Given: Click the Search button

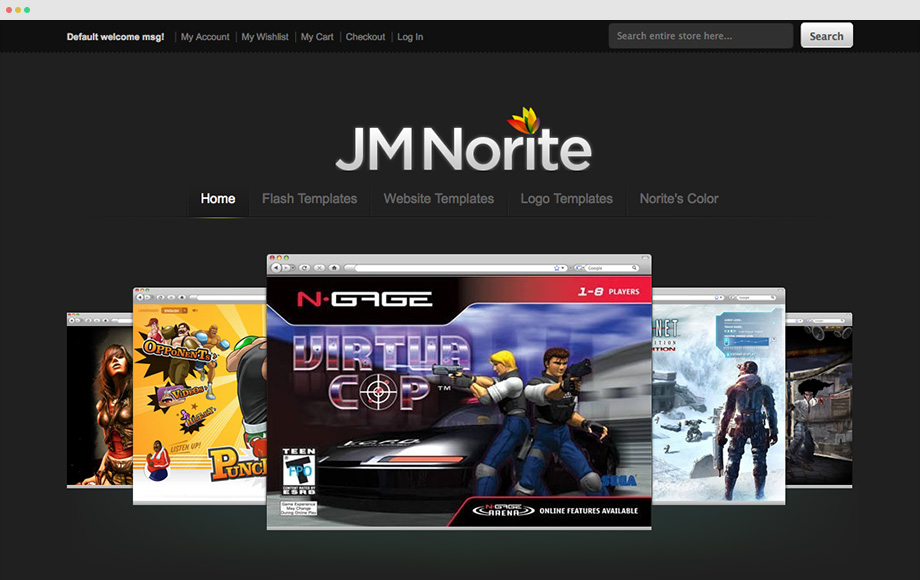Looking at the screenshot, I should click(x=826, y=36).
